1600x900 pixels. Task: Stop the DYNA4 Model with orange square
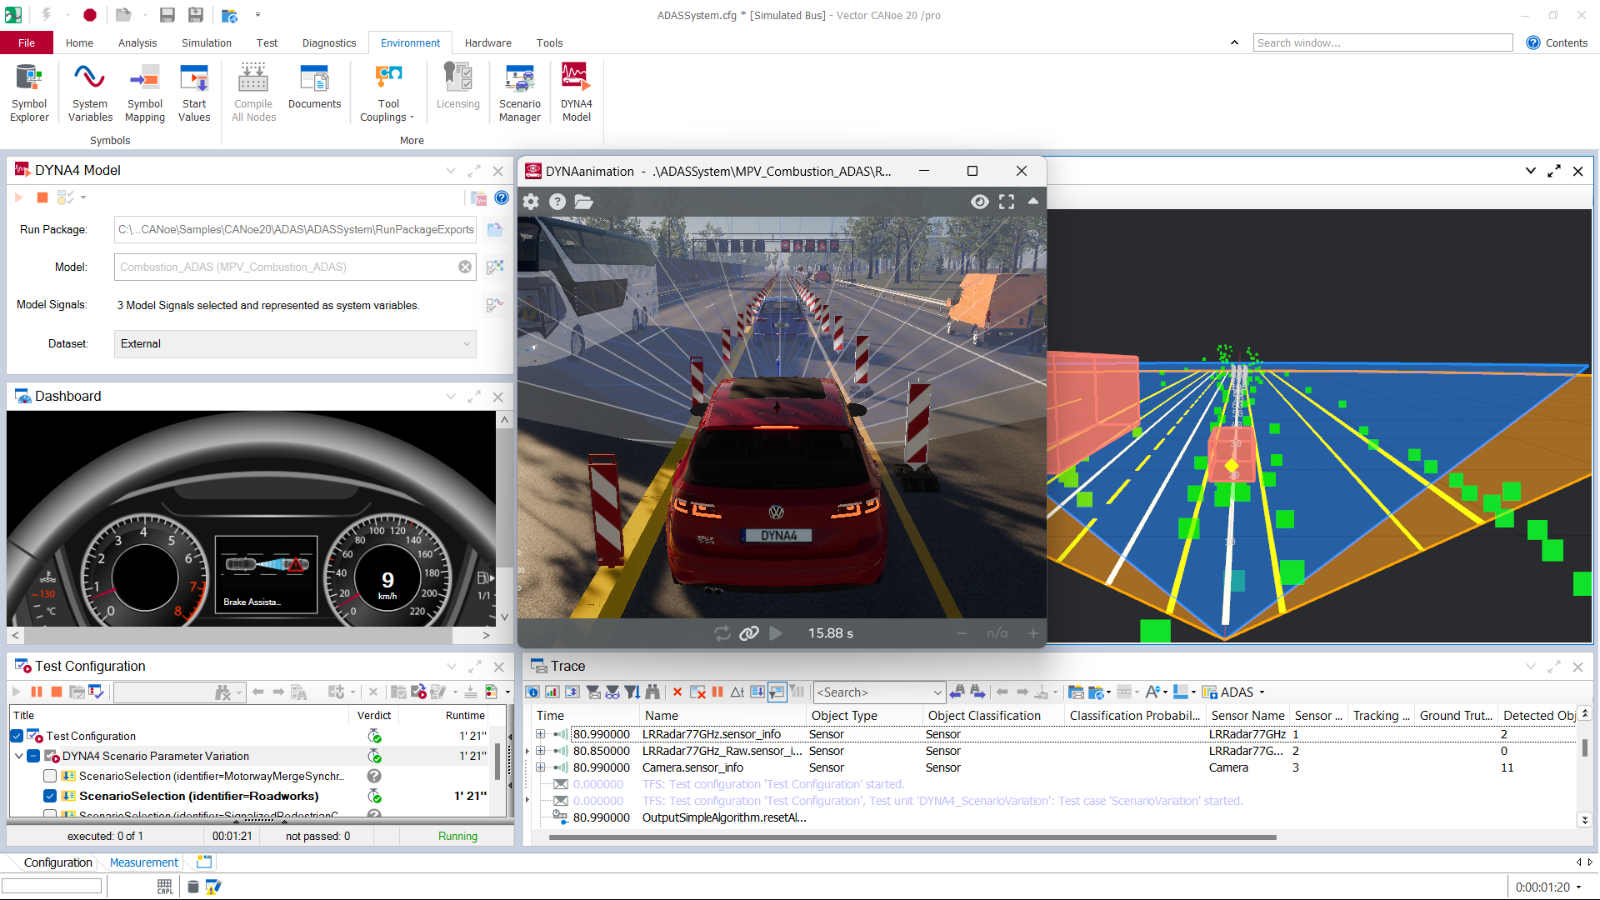[x=42, y=198]
